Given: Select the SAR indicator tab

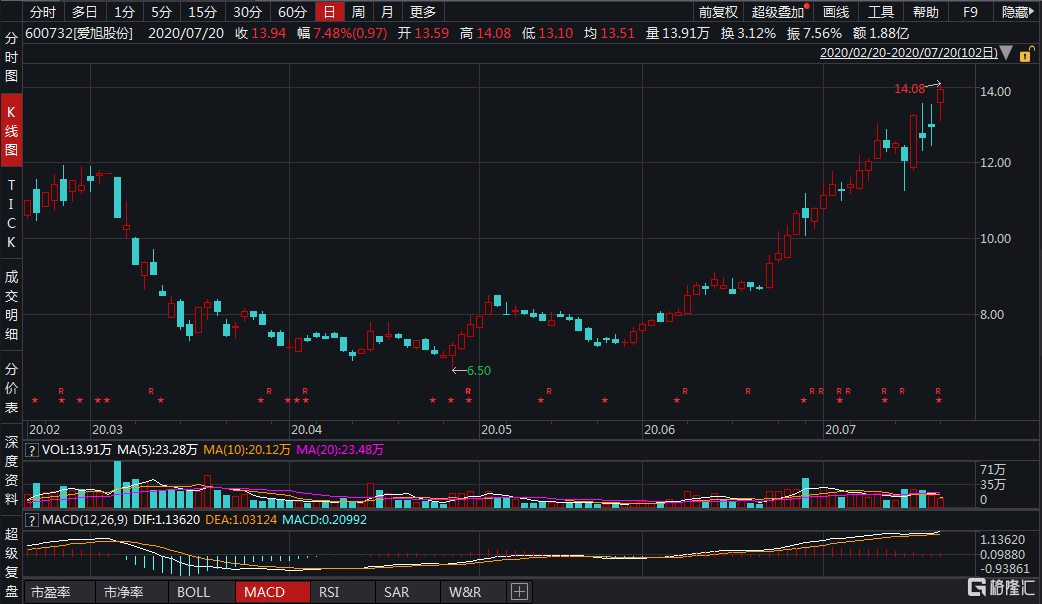Looking at the screenshot, I should pos(397,592).
